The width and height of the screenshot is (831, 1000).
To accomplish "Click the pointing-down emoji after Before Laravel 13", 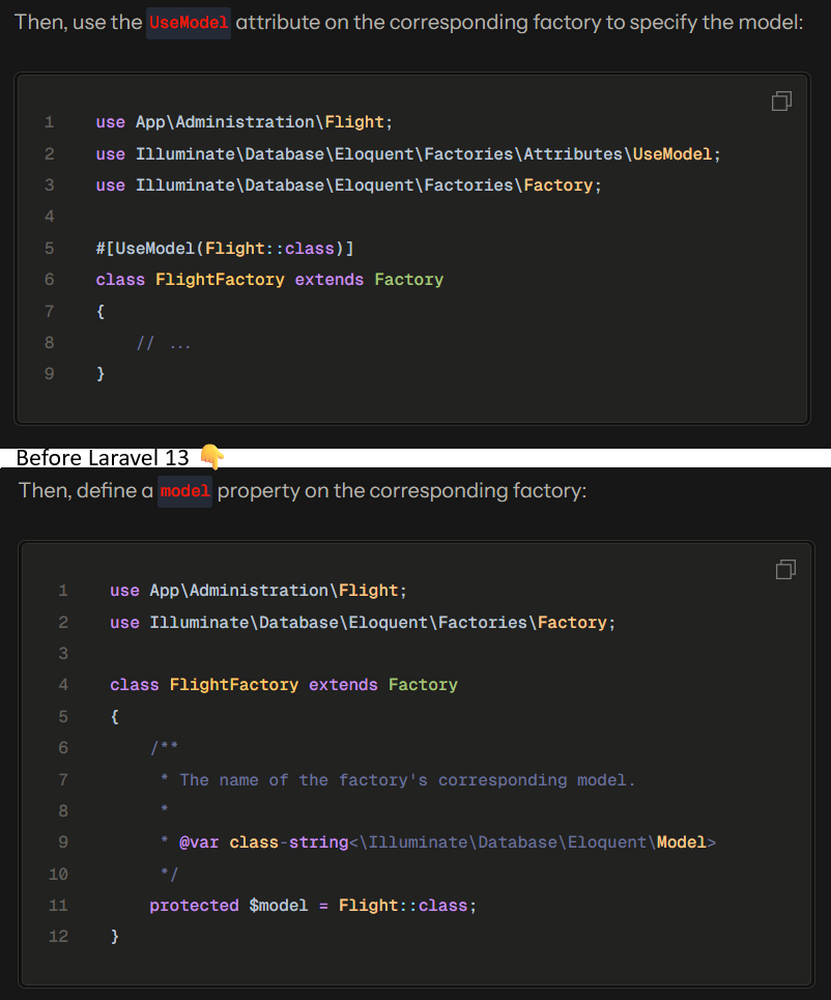I will [212, 458].
